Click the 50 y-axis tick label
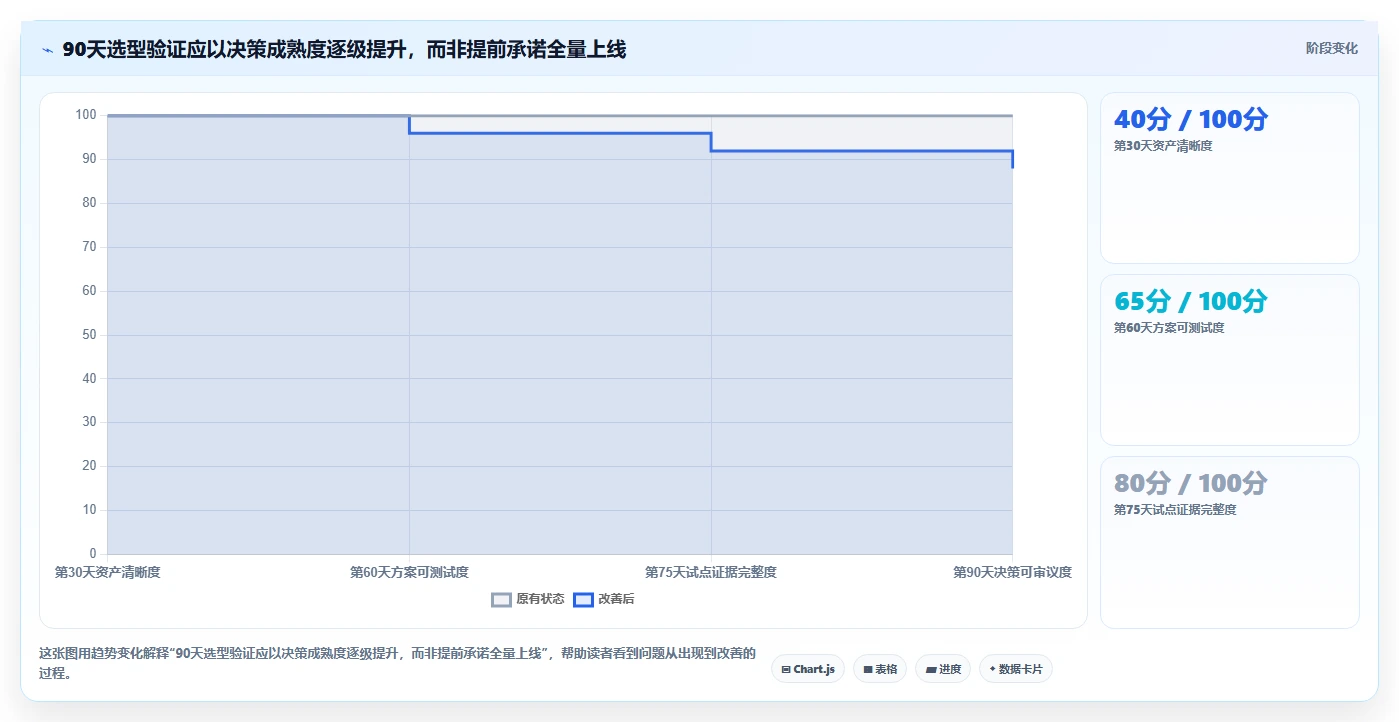Image resolution: width=1399 pixels, height=722 pixels. (90, 334)
